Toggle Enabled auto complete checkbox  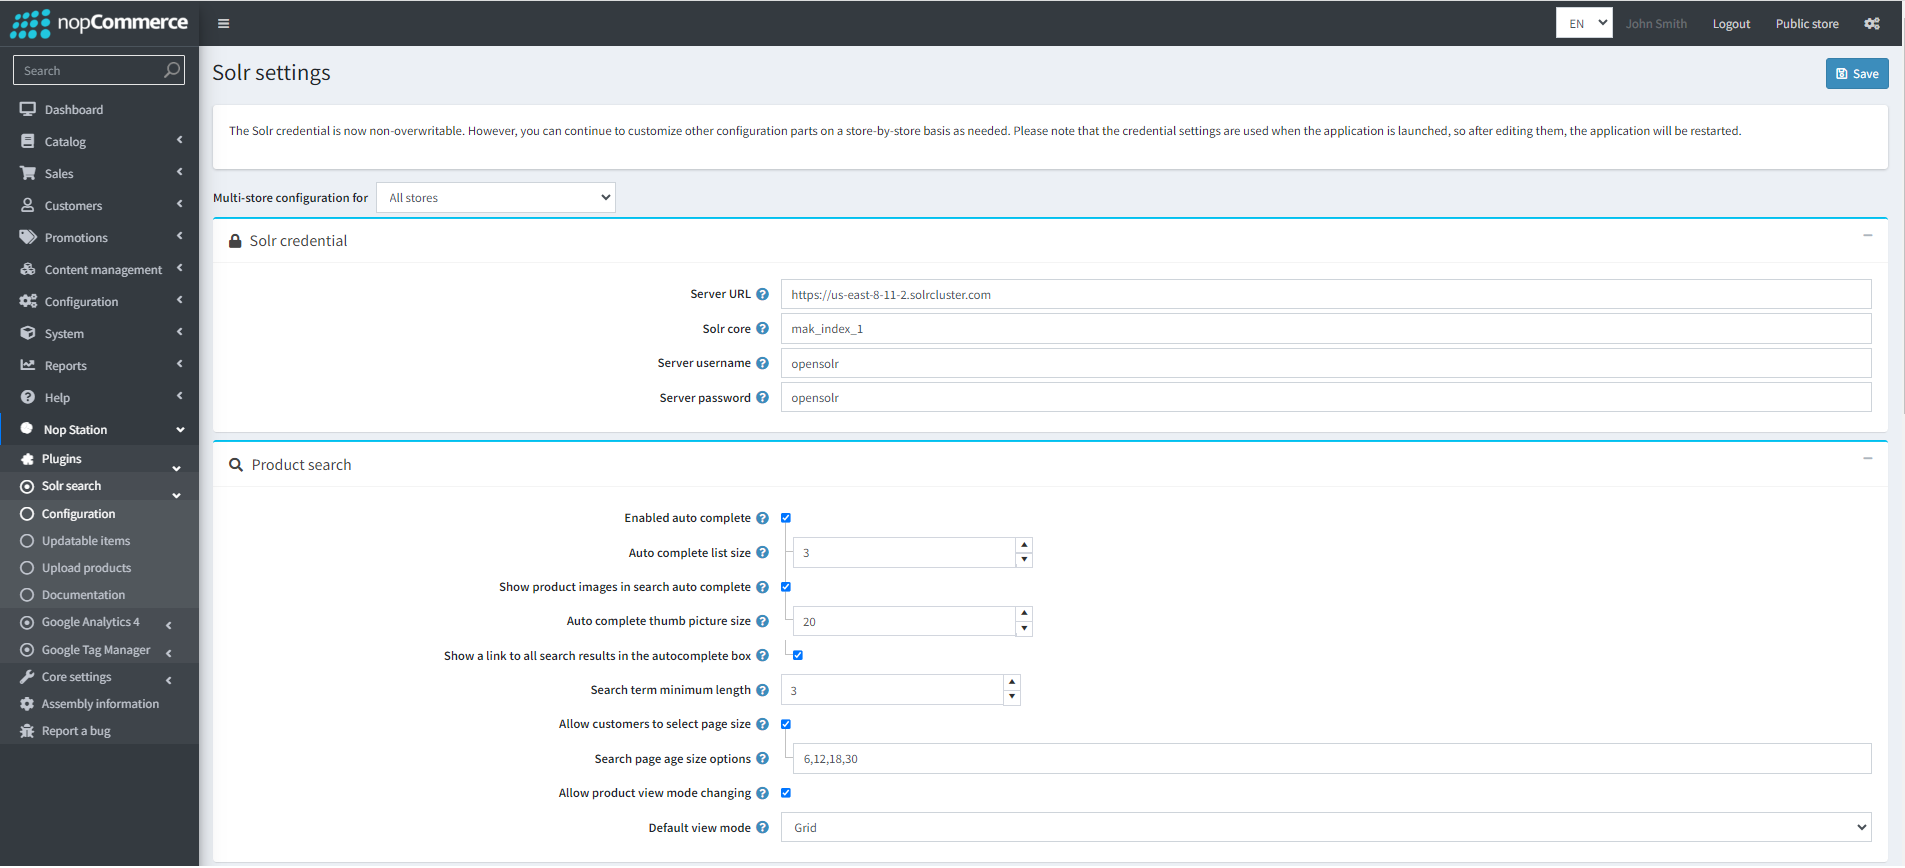(786, 518)
